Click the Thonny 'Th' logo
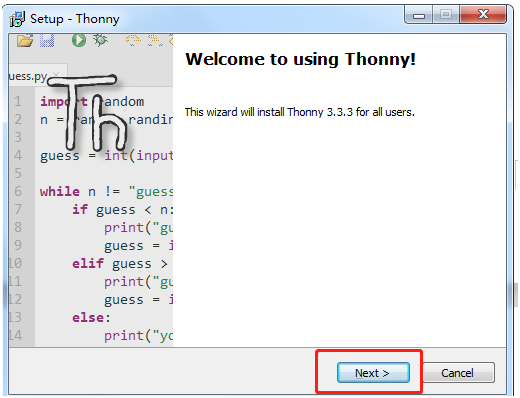 pos(88,112)
